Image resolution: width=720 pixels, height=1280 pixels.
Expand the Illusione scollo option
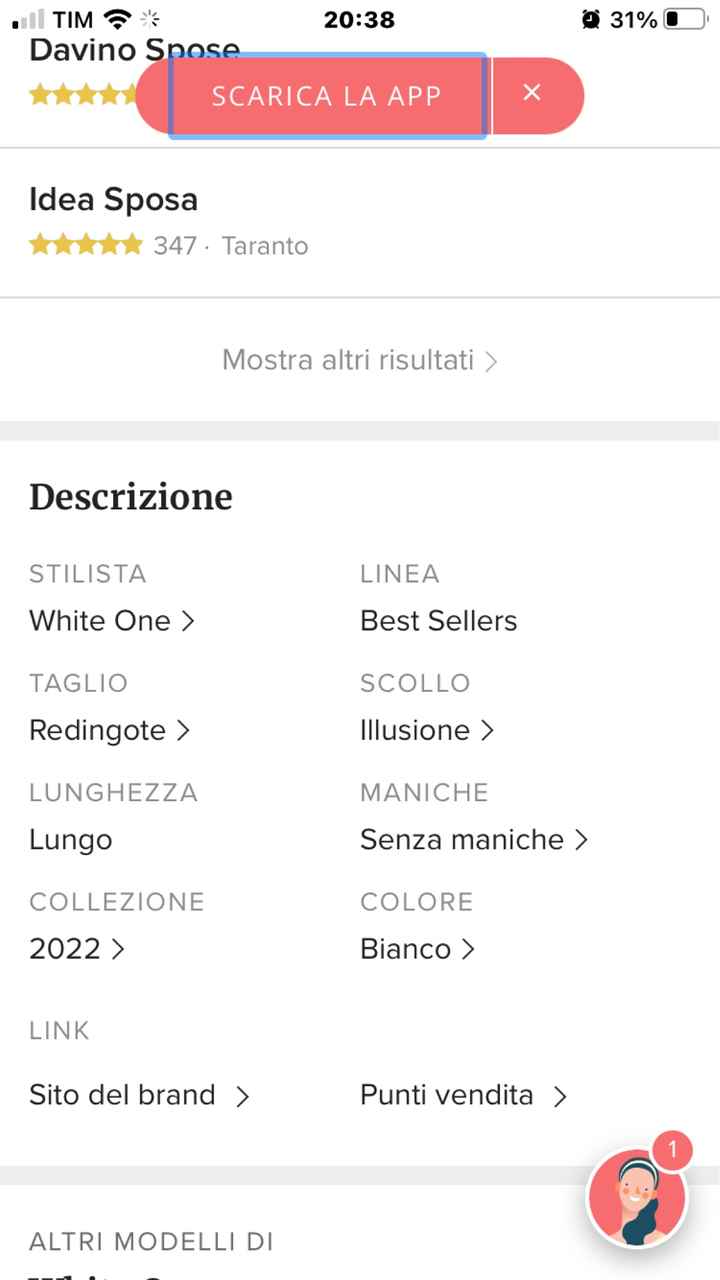[427, 730]
